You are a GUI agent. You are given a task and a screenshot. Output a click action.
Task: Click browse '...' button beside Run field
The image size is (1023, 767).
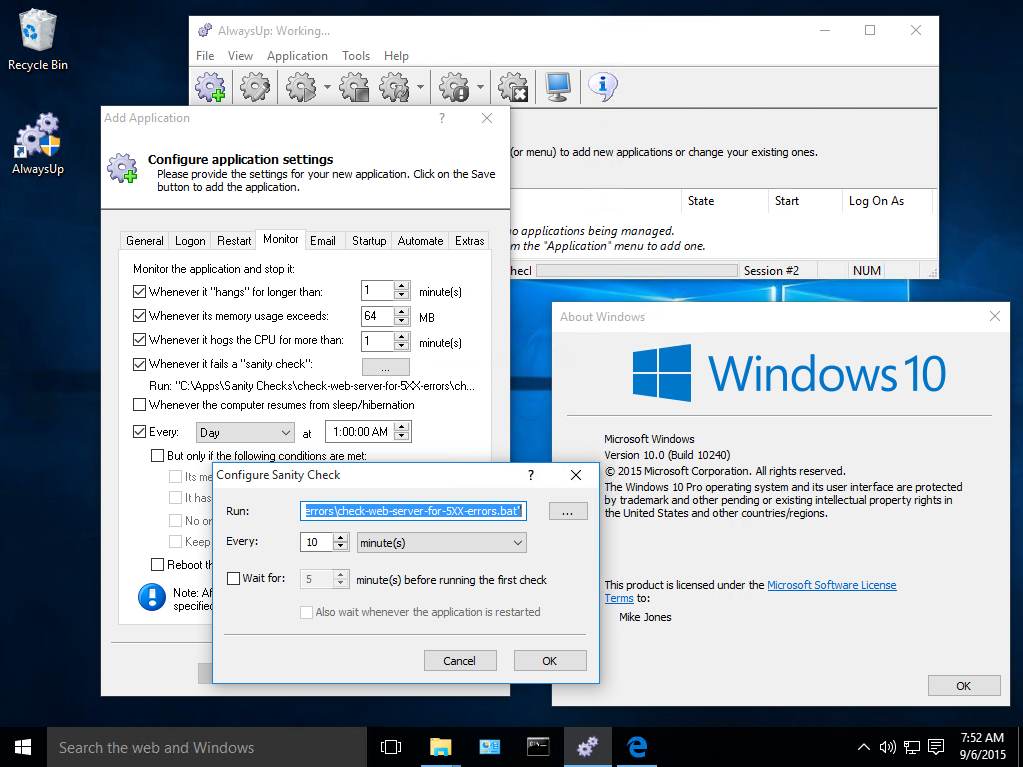point(568,511)
